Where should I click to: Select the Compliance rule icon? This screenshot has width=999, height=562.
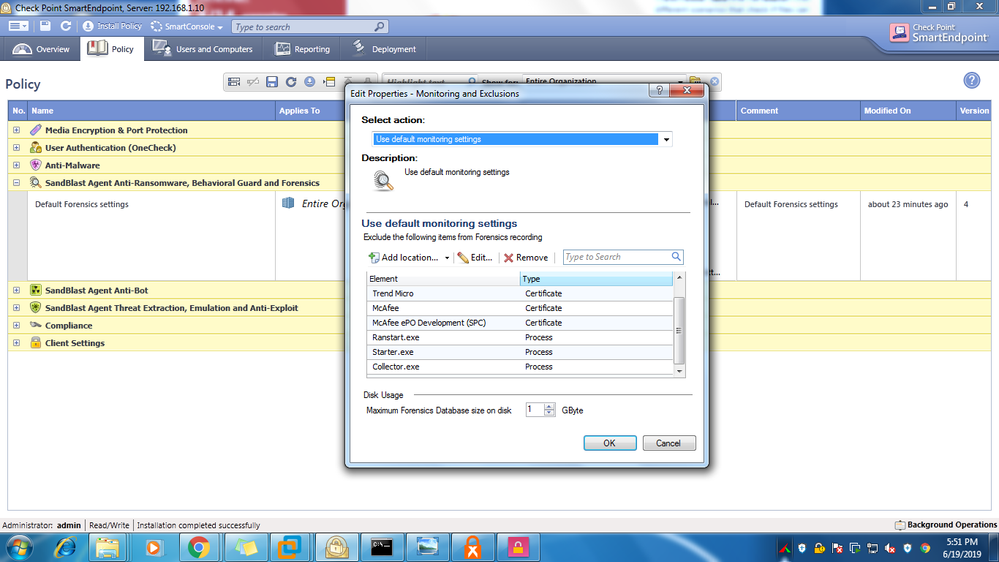36,325
